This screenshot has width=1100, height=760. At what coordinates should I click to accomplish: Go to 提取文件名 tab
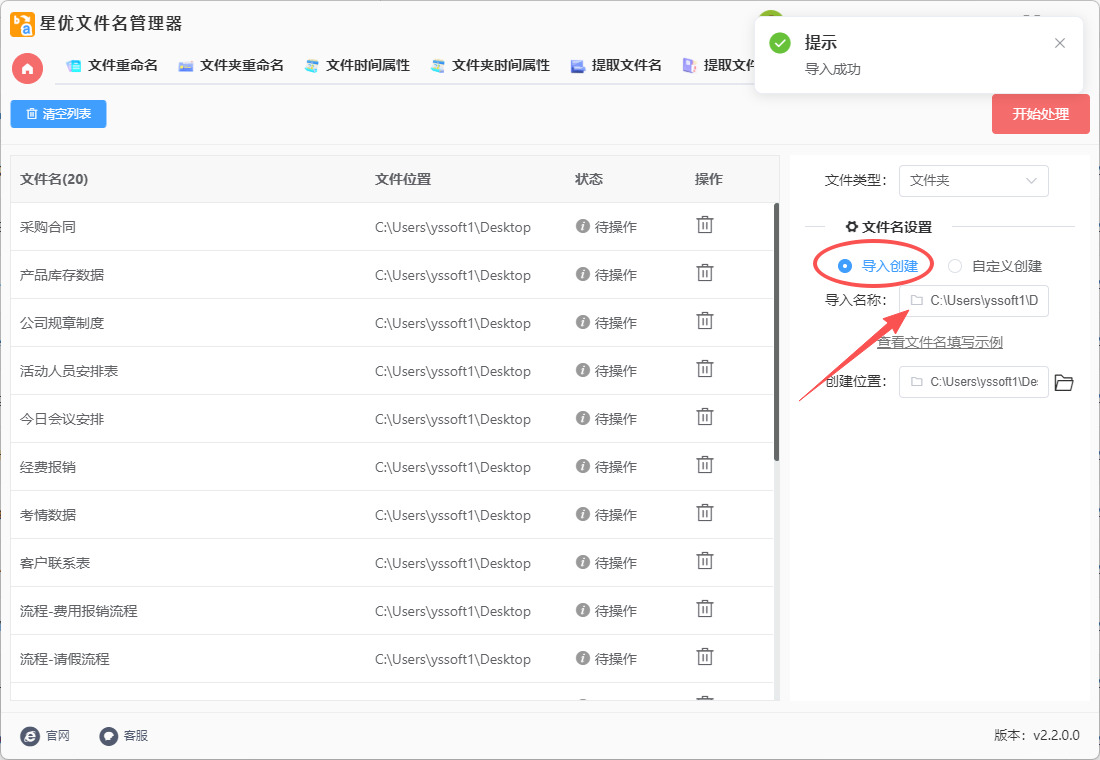click(616, 66)
